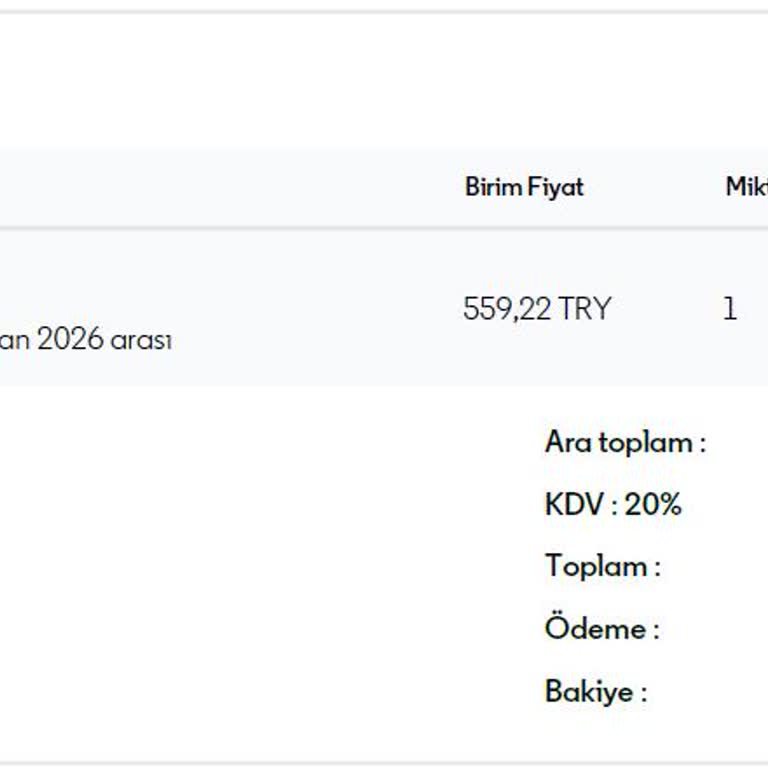Click the Bakiye label
Viewport: 768px width, 768px height.
point(589,691)
